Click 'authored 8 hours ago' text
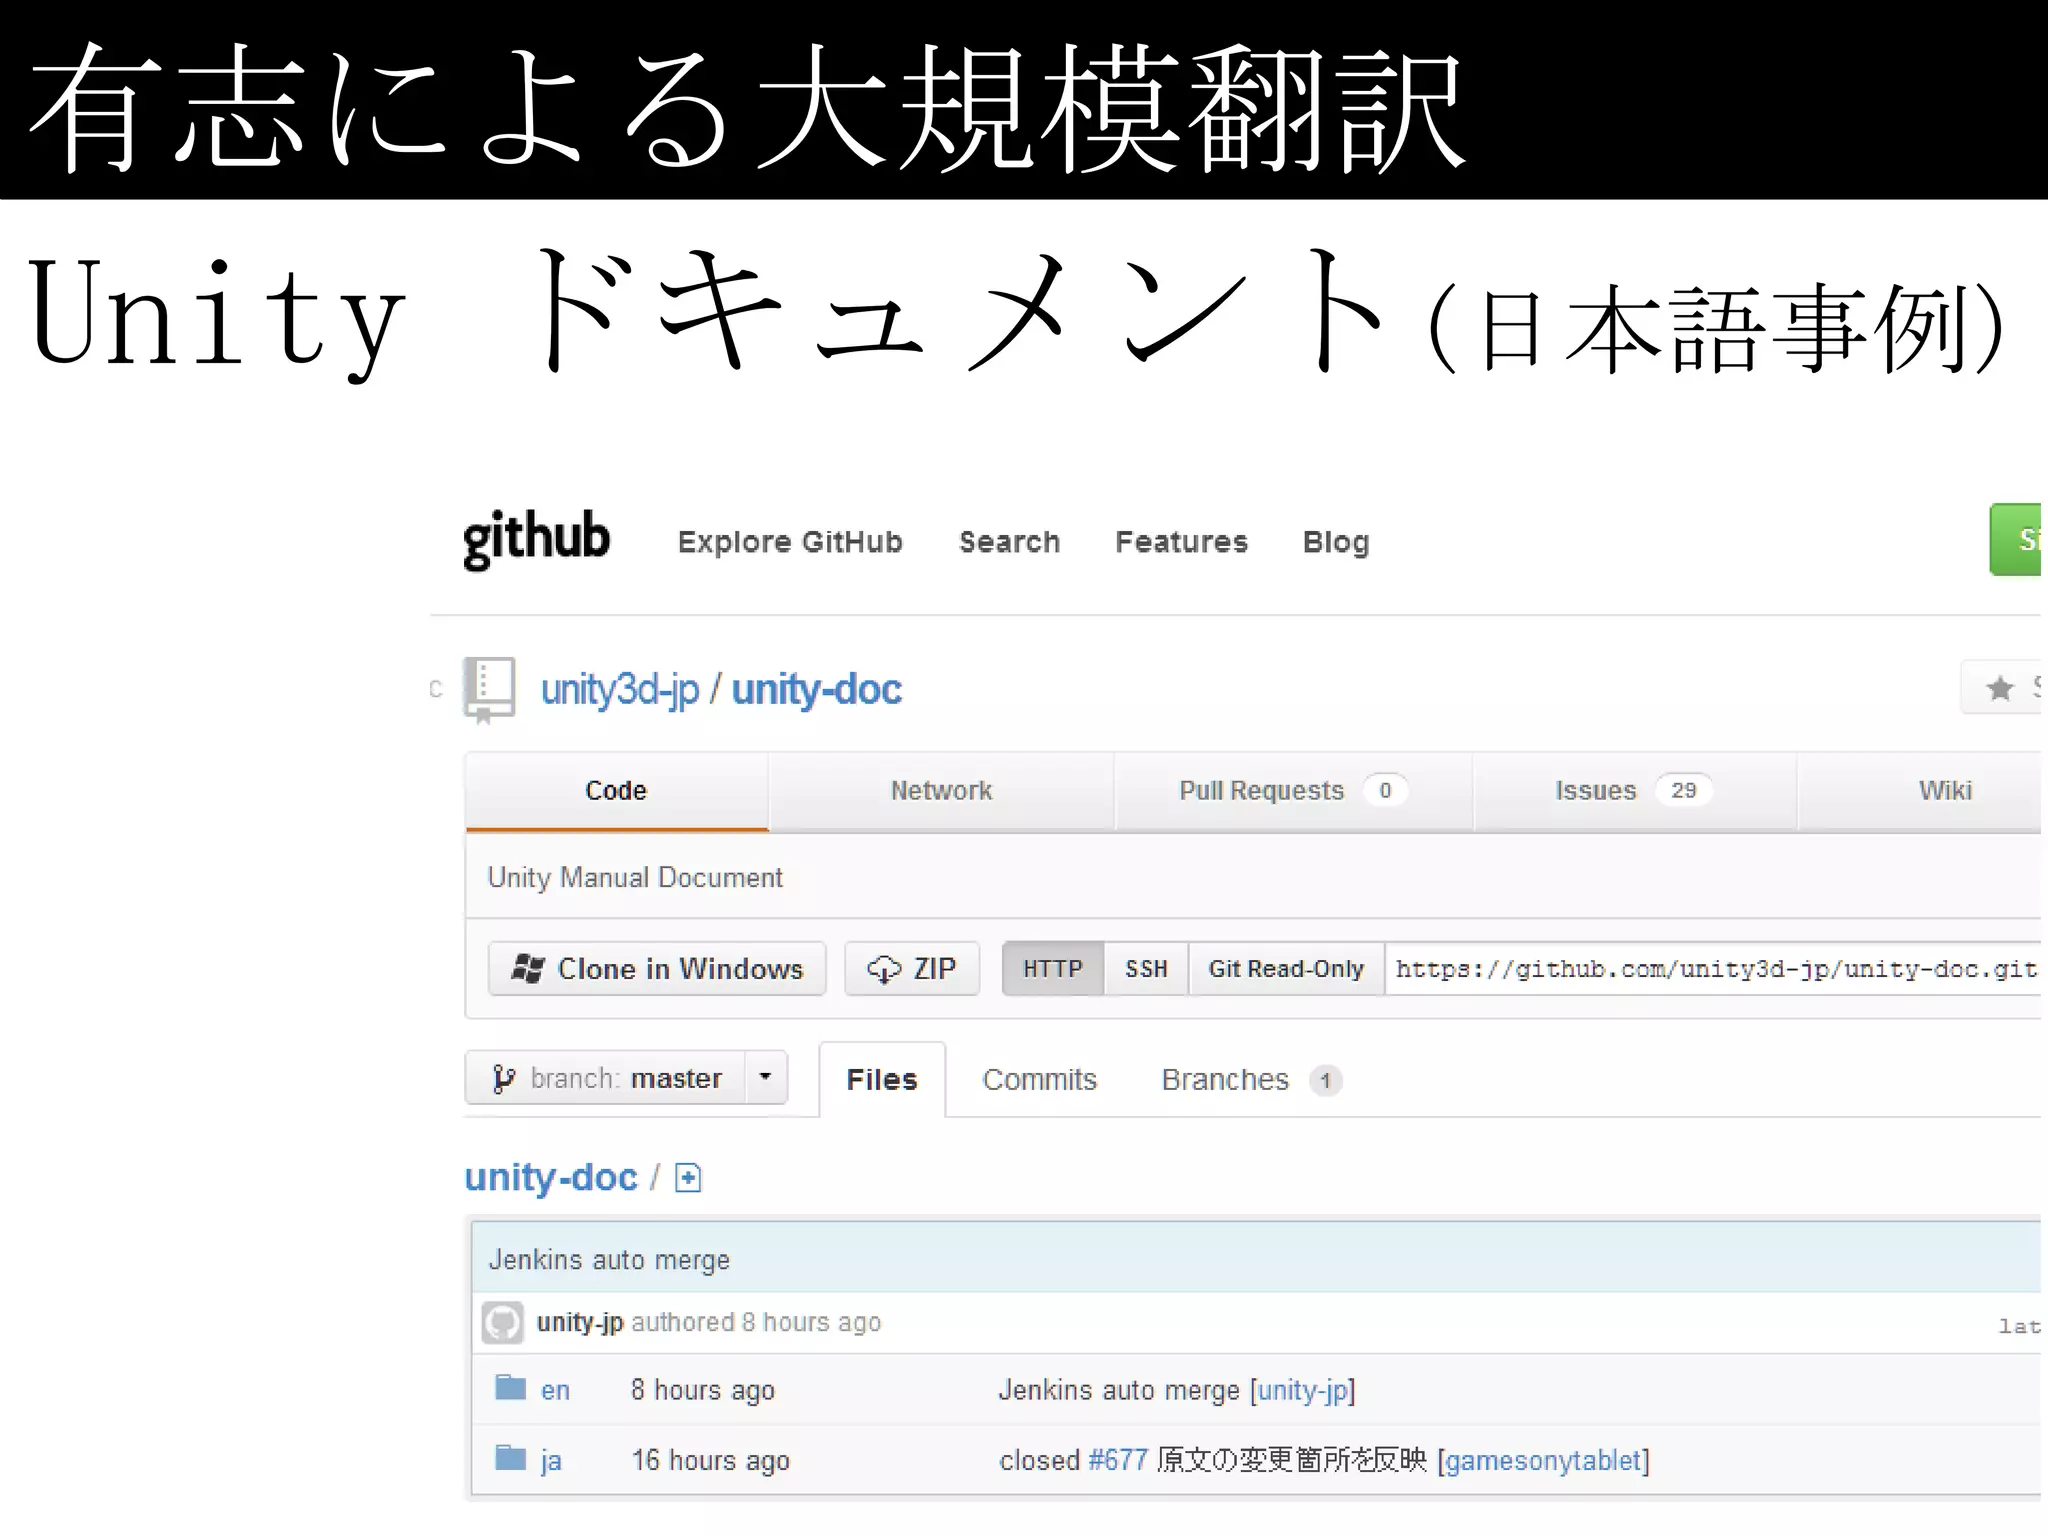 pos(756,1322)
